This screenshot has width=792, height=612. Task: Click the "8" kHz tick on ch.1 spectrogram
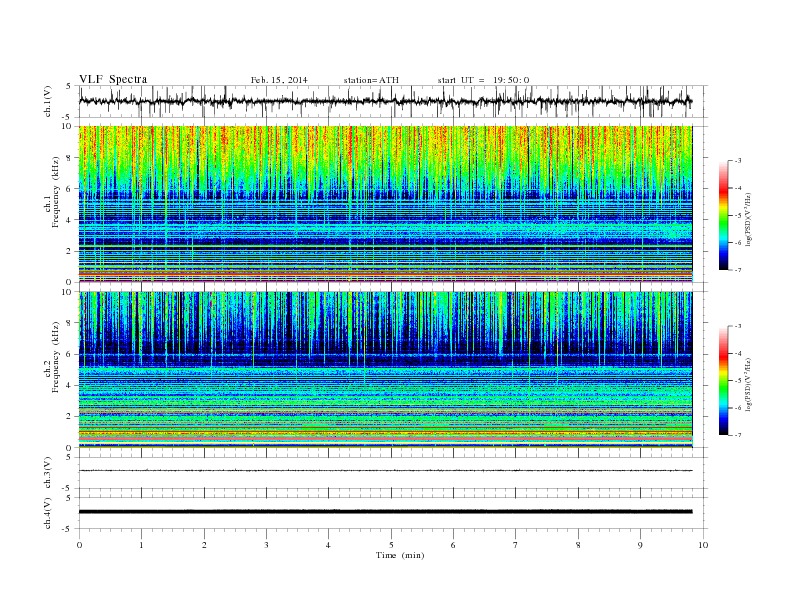click(x=70, y=158)
